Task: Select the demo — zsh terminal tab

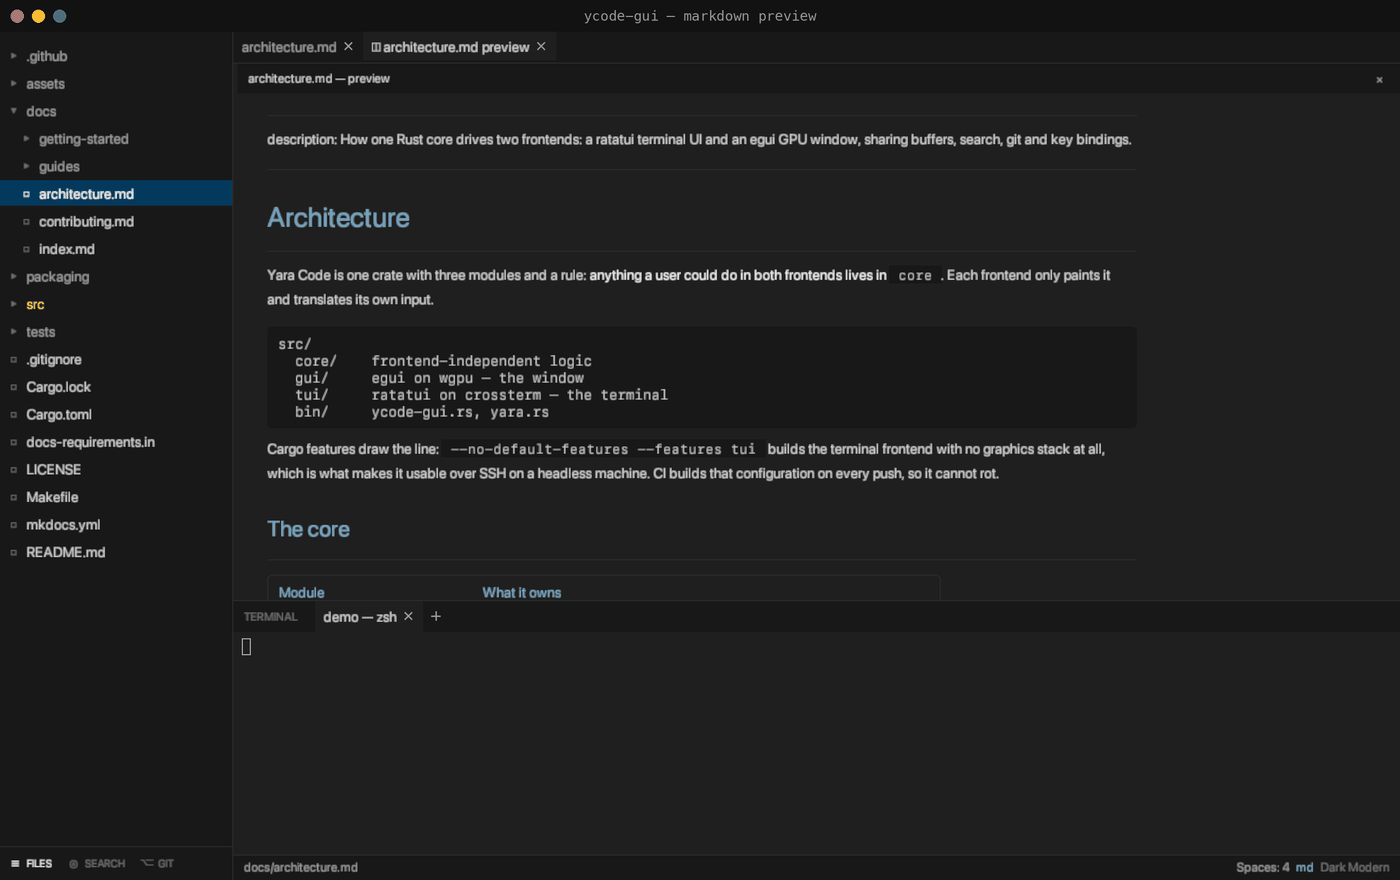Action: 360,617
